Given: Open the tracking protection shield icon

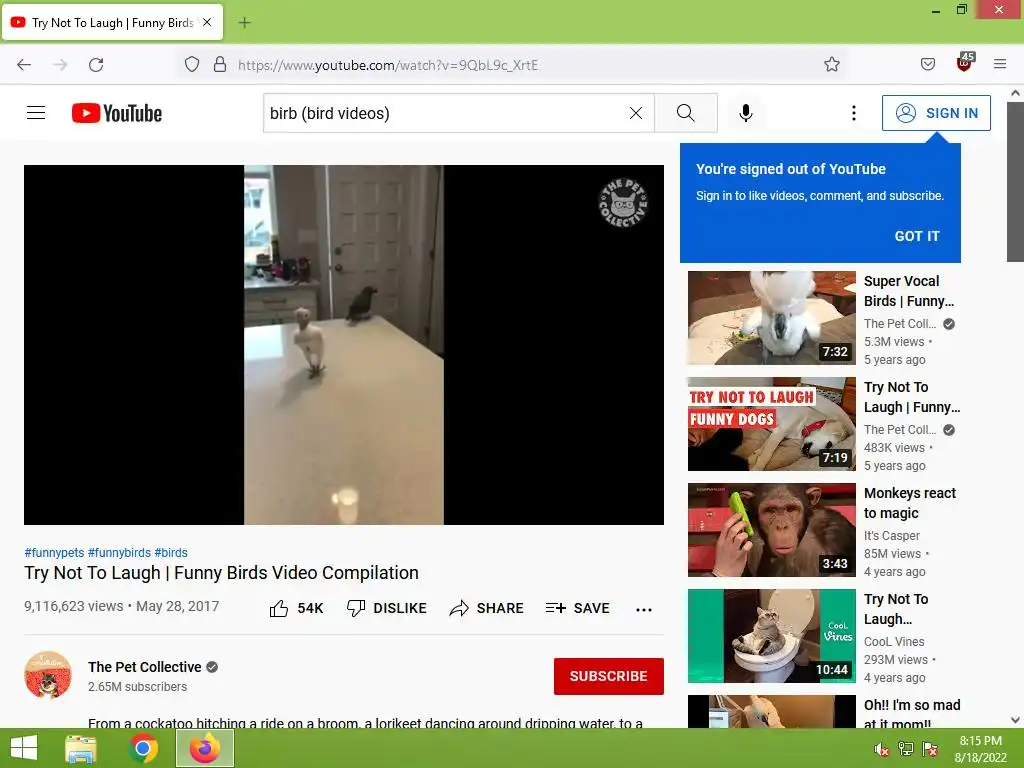Looking at the screenshot, I should pos(191,64).
